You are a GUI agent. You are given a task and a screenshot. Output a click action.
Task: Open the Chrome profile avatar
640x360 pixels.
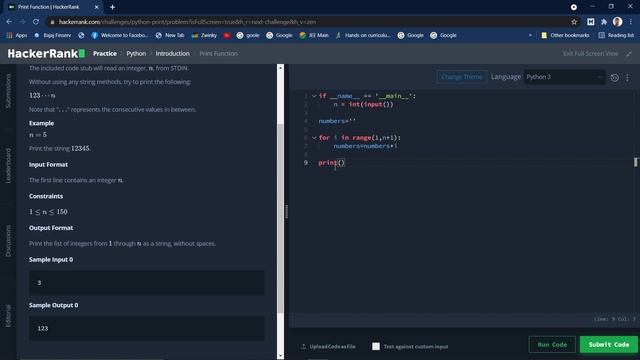617,22
